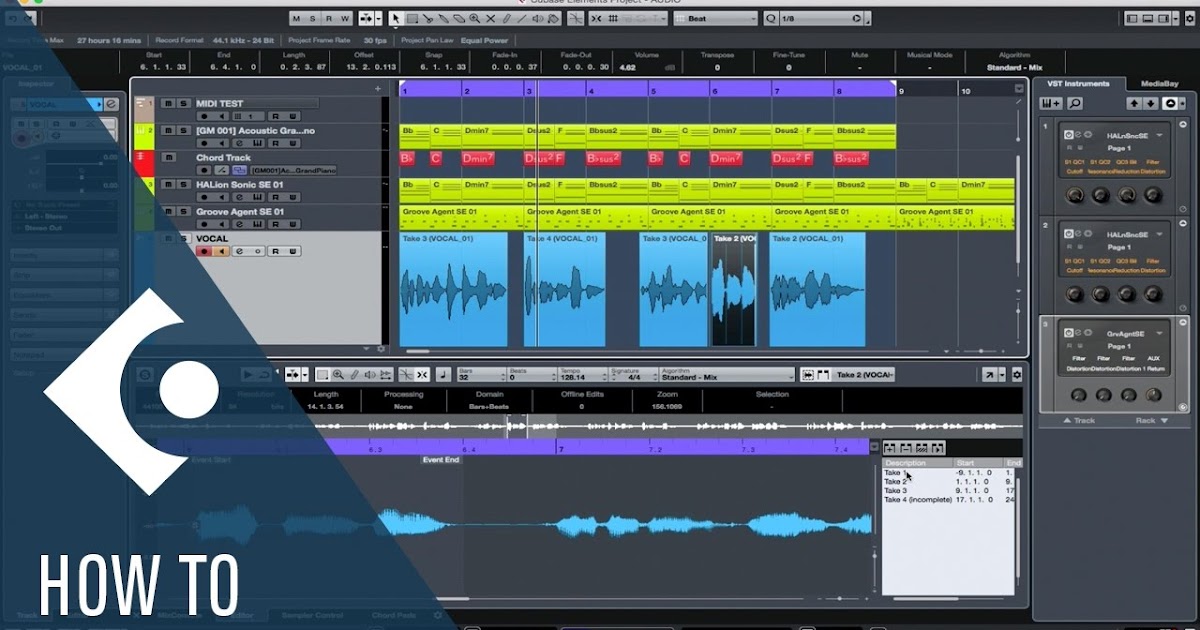Toggle auto-scroll in the main toolbar
The width and height of the screenshot is (1200, 630).
tap(364, 18)
